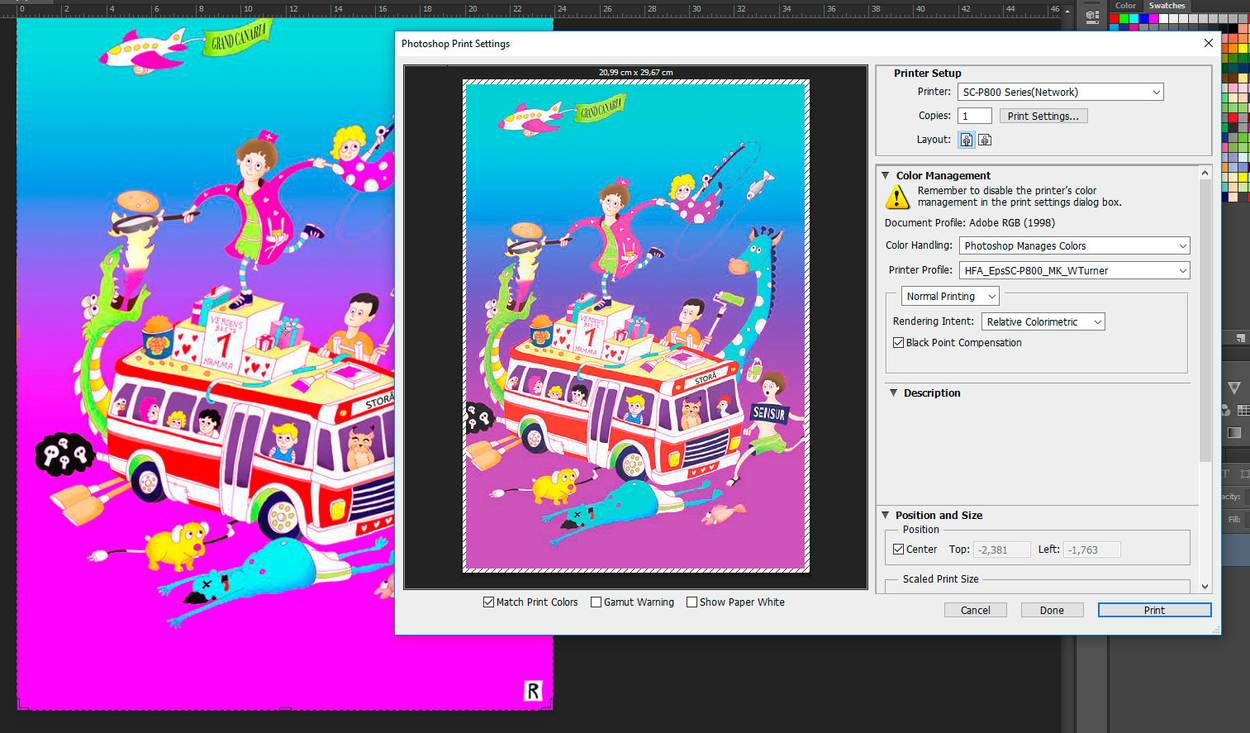The width and height of the screenshot is (1250, 733).
Task: Click the gradient adjustment icon in Photoshop panel
Action: coord(1234,433)
